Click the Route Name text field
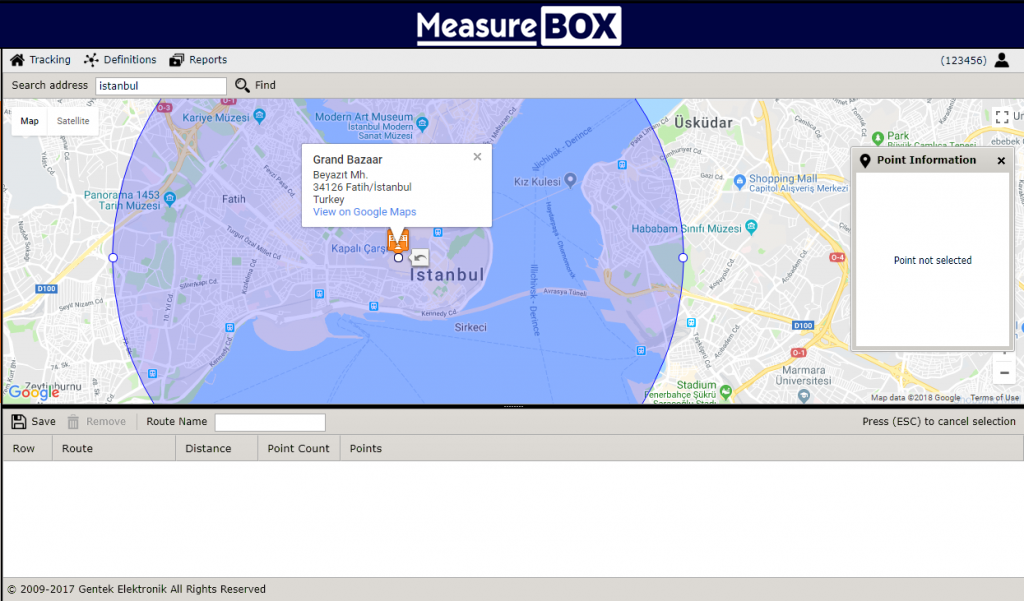The width and height of the screenshot is (1024, 601). coord(270,422)
